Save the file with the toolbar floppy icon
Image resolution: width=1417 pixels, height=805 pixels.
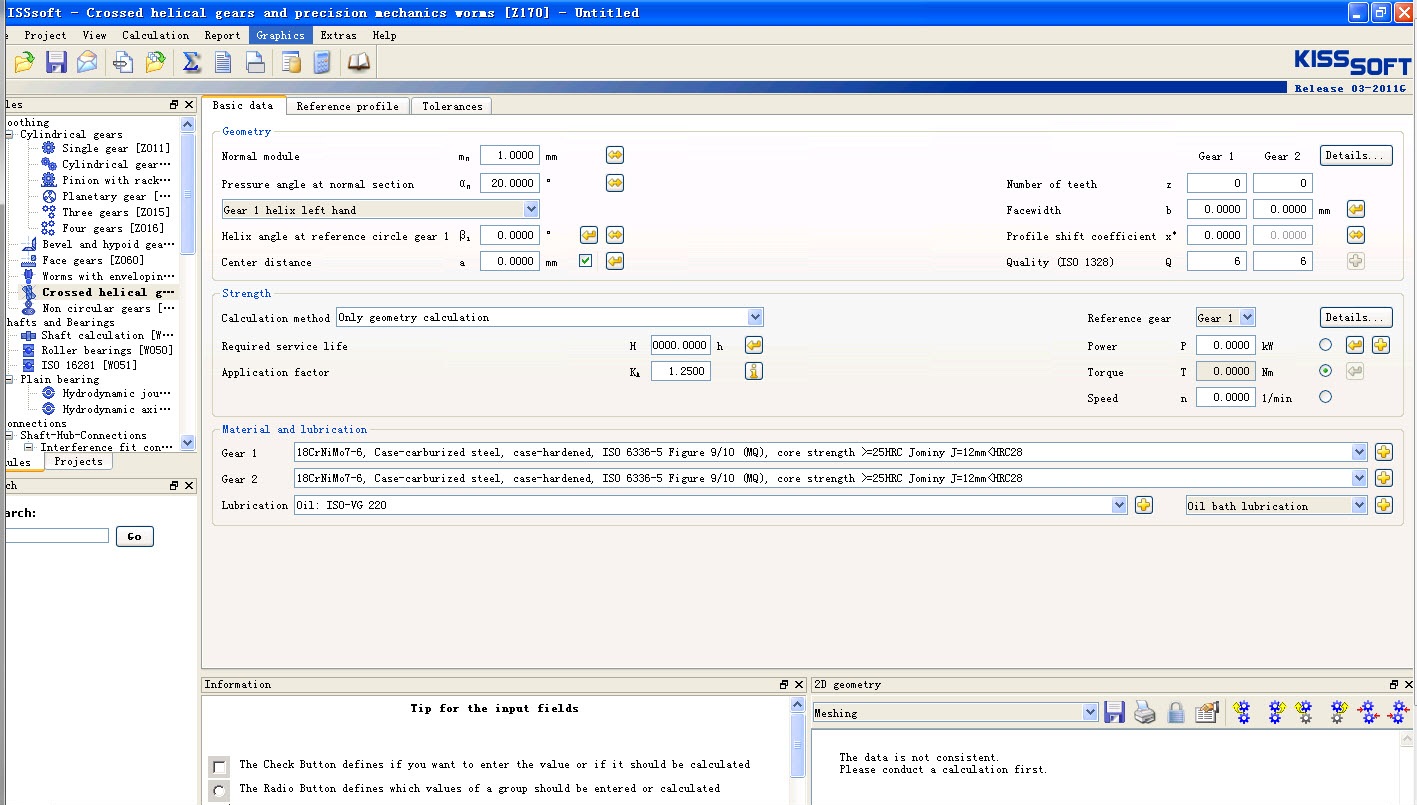coord(56,63)
